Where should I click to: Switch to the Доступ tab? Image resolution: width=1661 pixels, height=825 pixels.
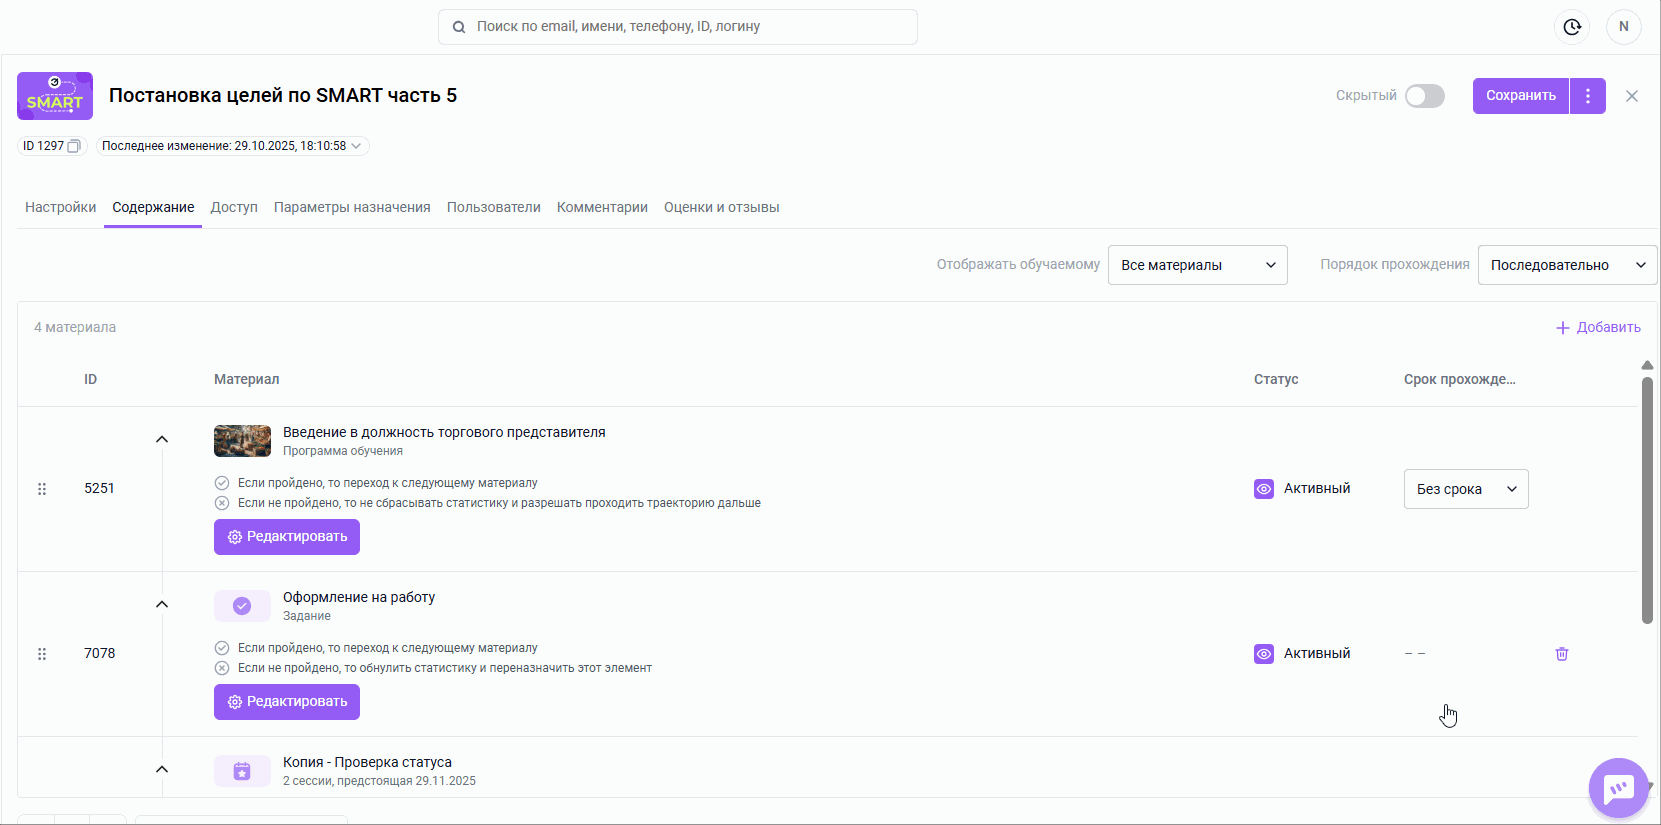pyautogui.click(x=234, y=207)
